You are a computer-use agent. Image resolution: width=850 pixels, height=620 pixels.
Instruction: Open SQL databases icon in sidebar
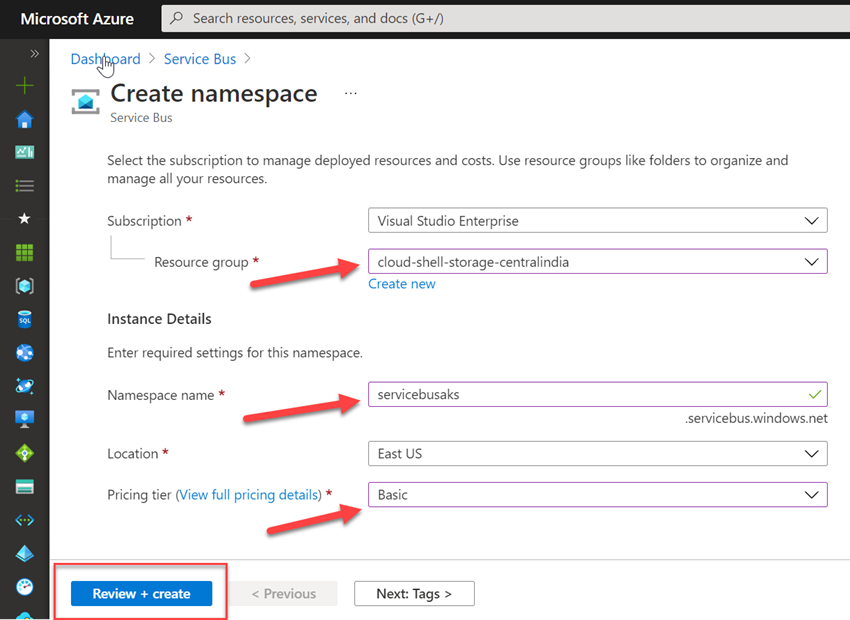point(25,320)
